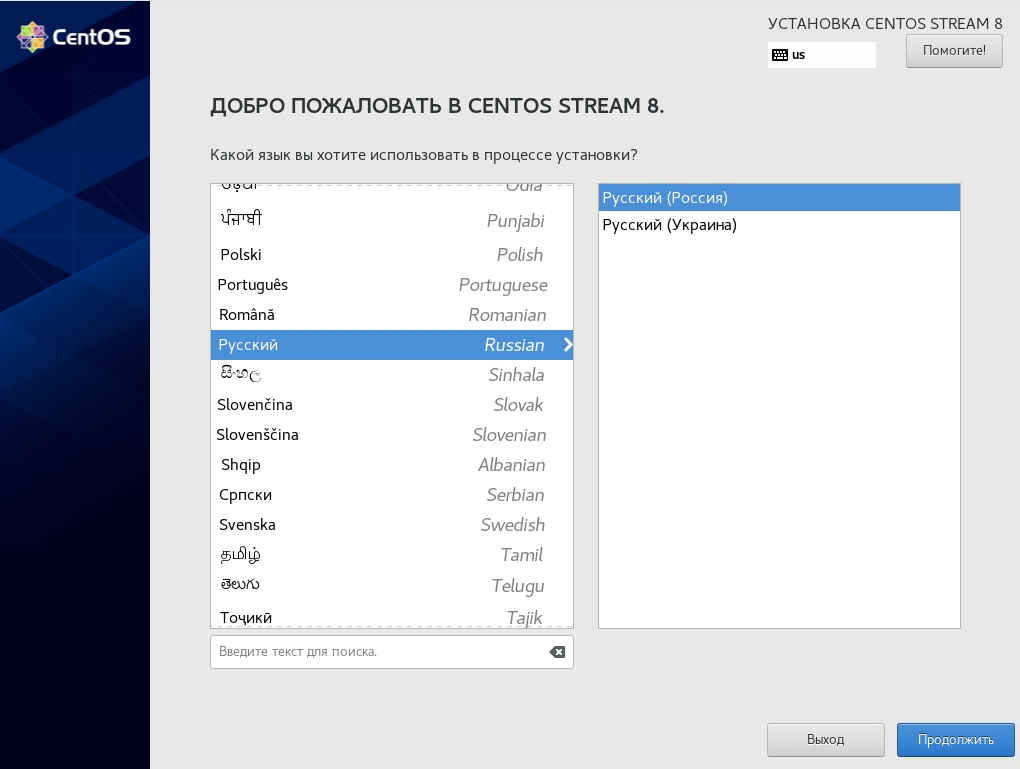Choose Polski (Polish) language row
Screen dimensions: 1020x769
click(392, 254)
